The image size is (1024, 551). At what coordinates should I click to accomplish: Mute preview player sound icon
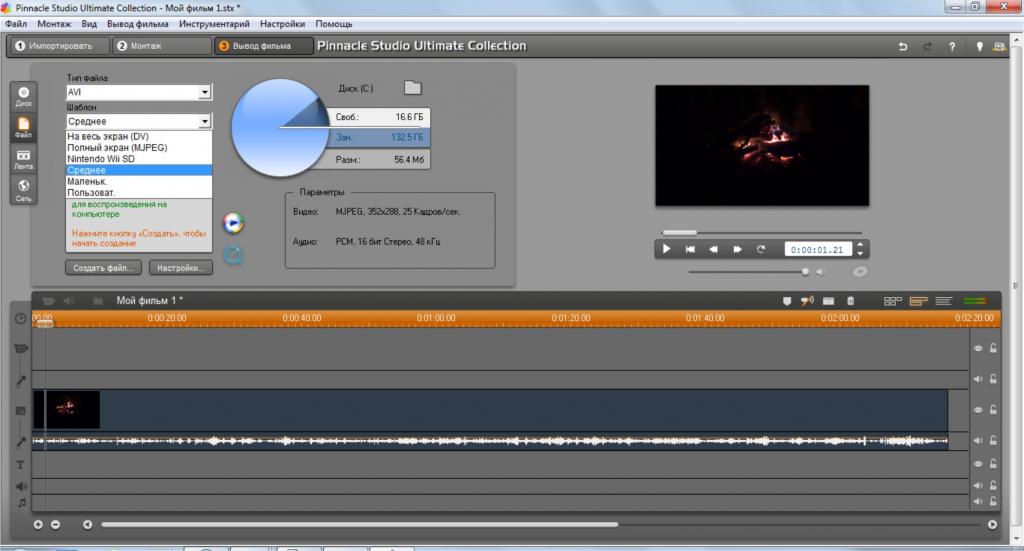[x=820, y=272]
